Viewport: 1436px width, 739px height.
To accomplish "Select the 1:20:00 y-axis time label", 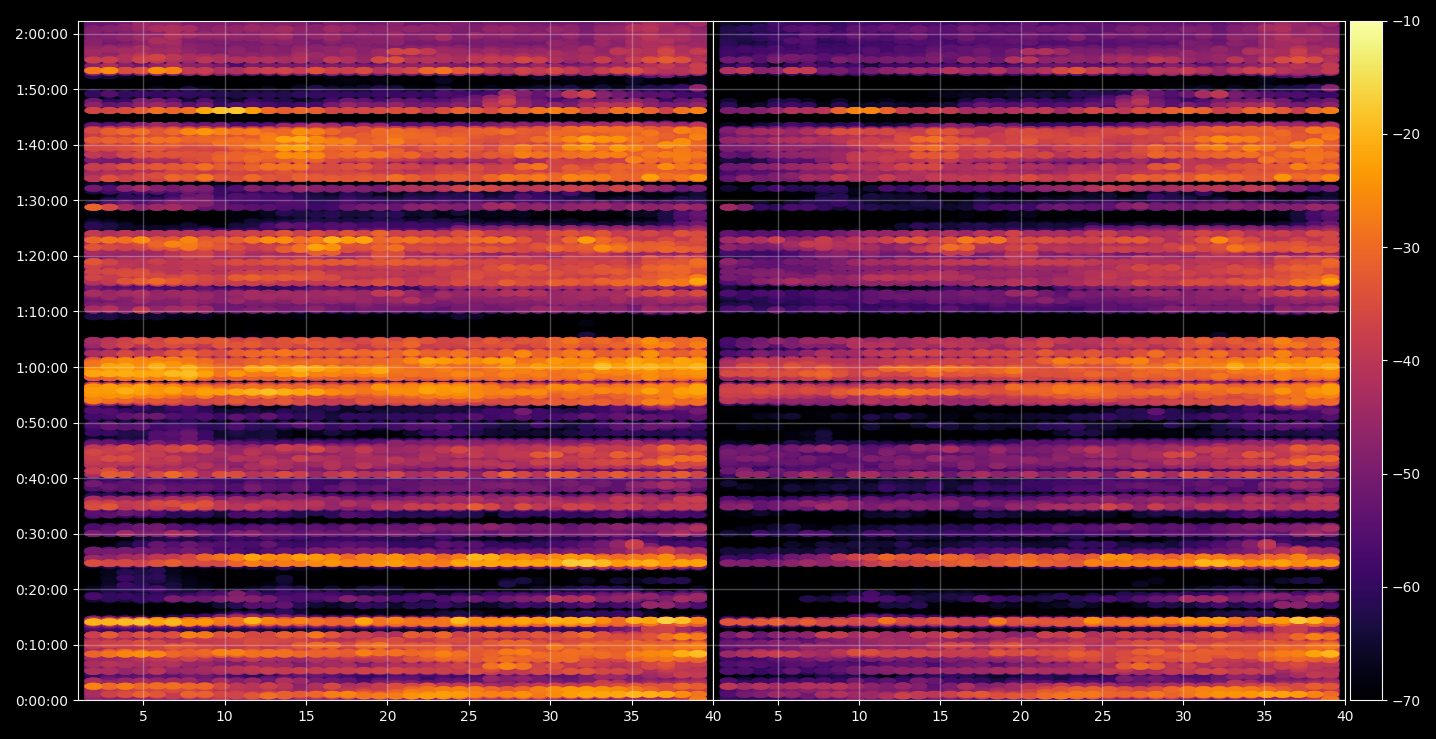I will point(42,256).
